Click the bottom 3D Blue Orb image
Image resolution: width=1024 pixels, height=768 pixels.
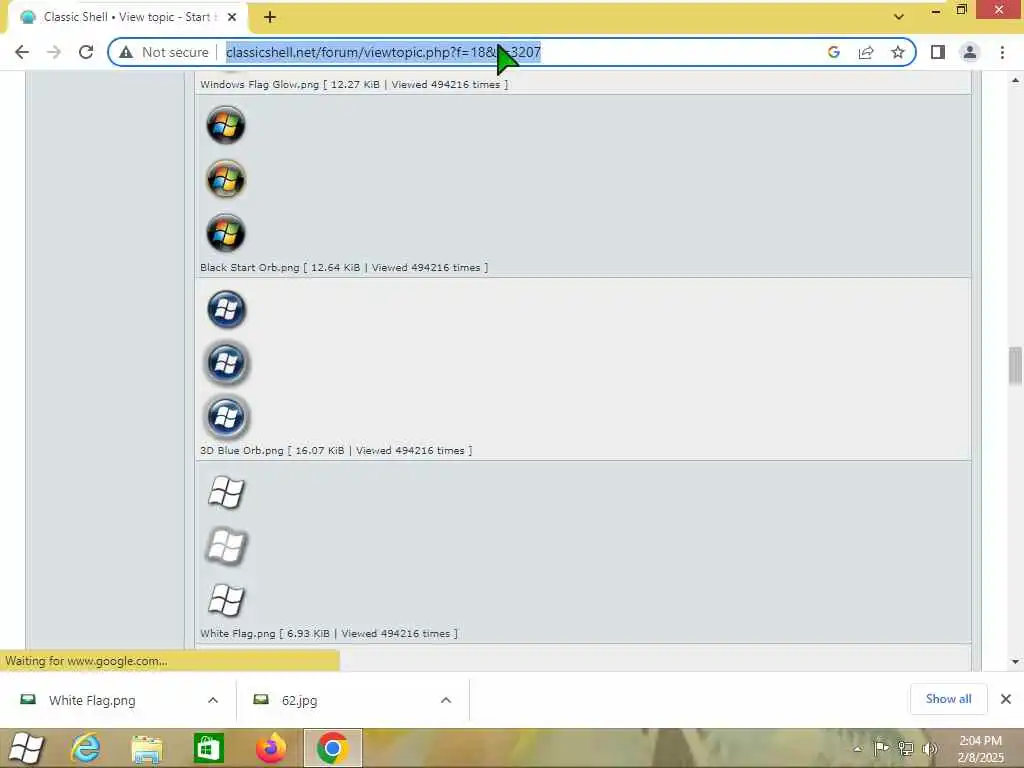pos(227,417)
